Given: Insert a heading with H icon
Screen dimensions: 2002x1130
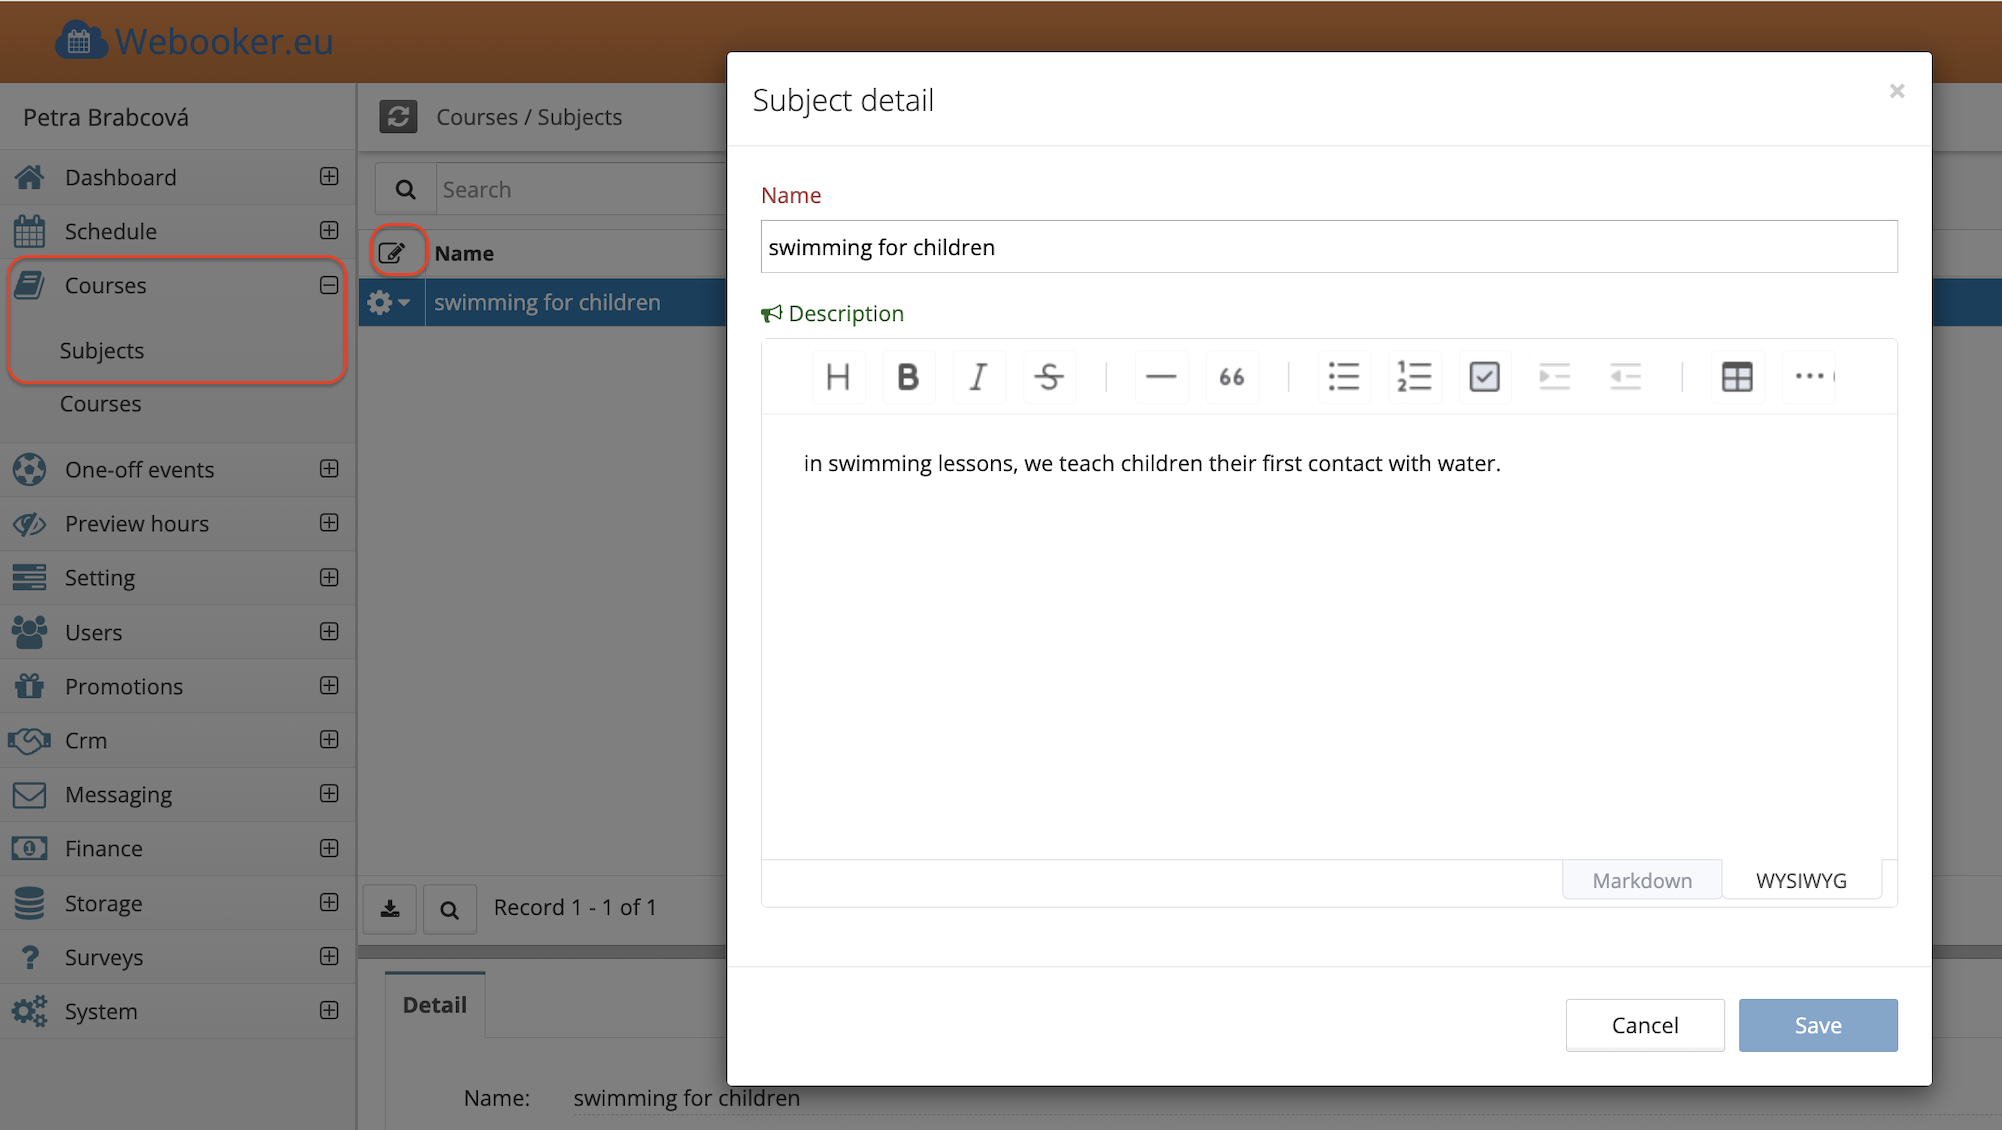Looking at the screenshot, I should 837,377.
